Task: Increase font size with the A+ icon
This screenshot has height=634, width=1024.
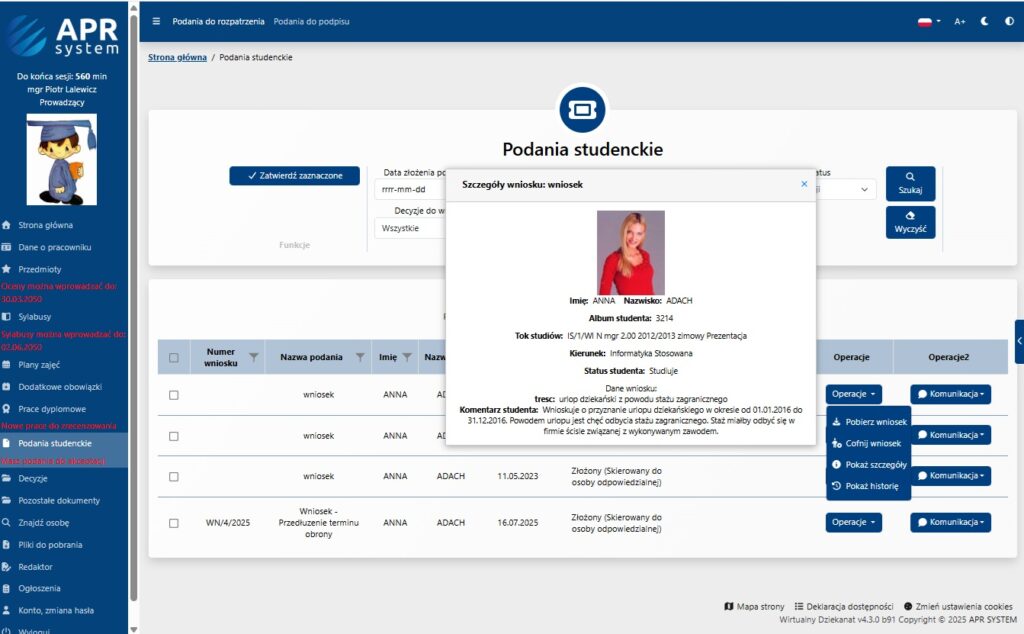Action: [960, 21]
